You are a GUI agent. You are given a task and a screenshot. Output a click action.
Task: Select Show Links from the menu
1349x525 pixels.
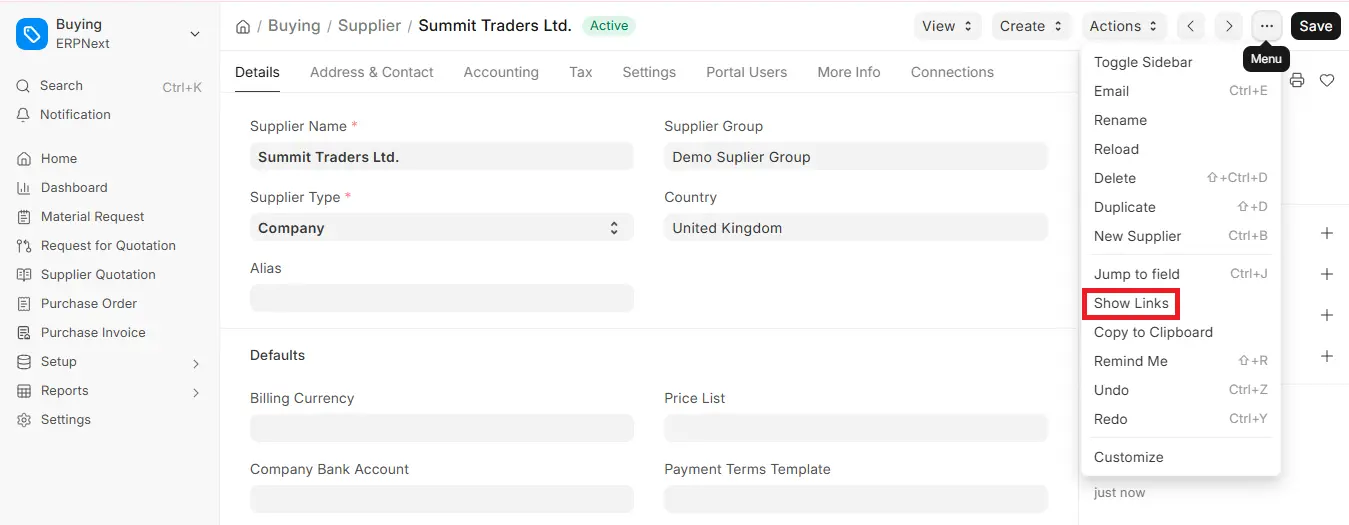[x=1131, y=303]
